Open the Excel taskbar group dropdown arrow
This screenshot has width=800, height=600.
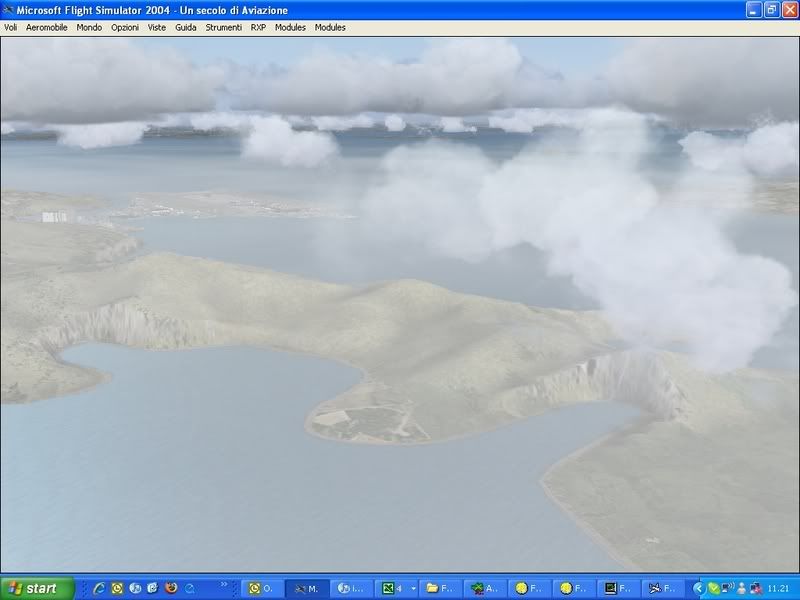tap(413, 589)
